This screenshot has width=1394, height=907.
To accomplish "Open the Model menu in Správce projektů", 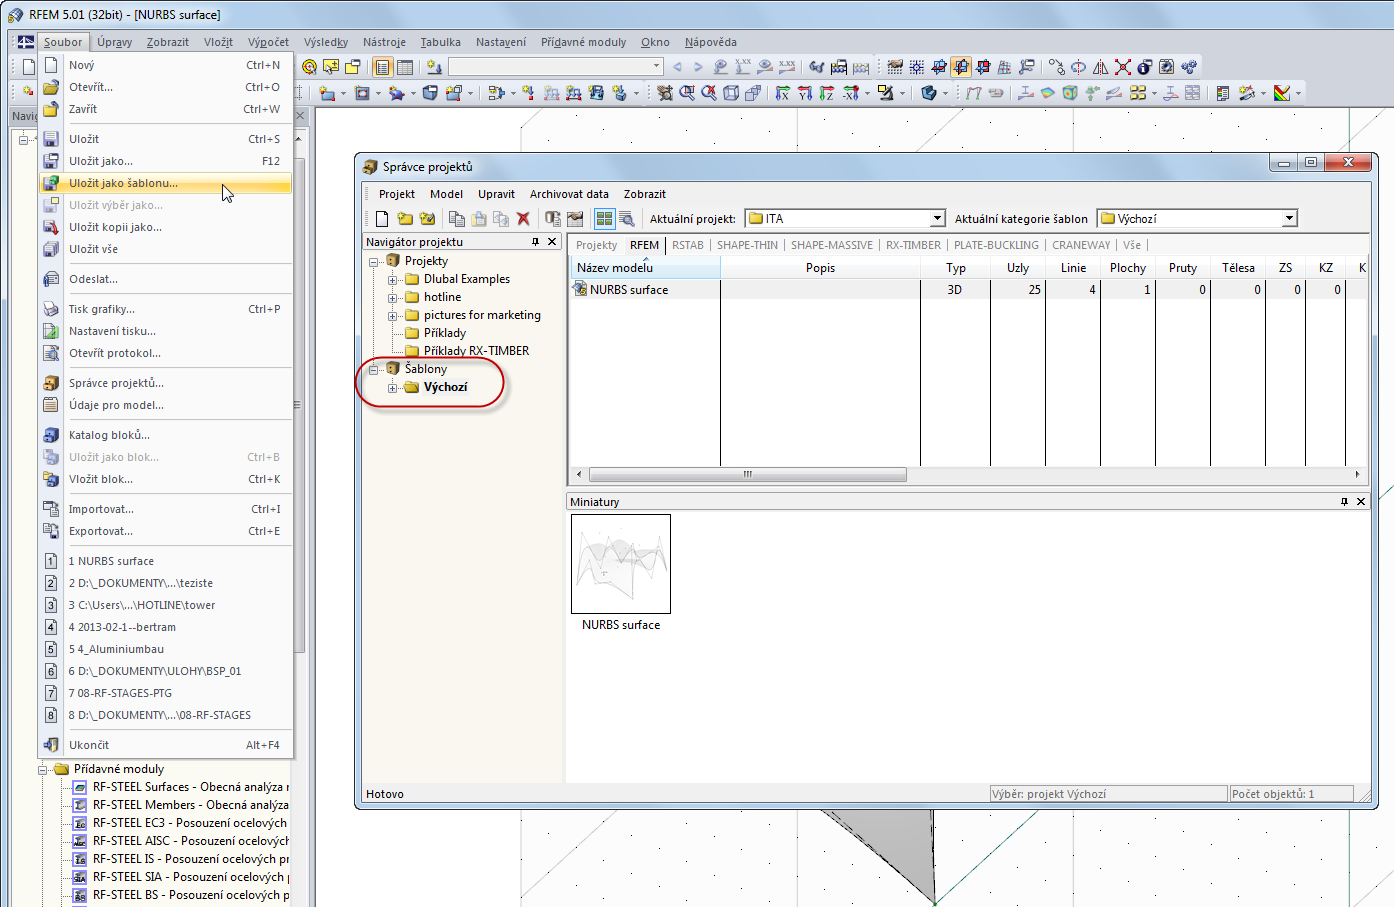I will pyautogui.click(x=446, y=194).
